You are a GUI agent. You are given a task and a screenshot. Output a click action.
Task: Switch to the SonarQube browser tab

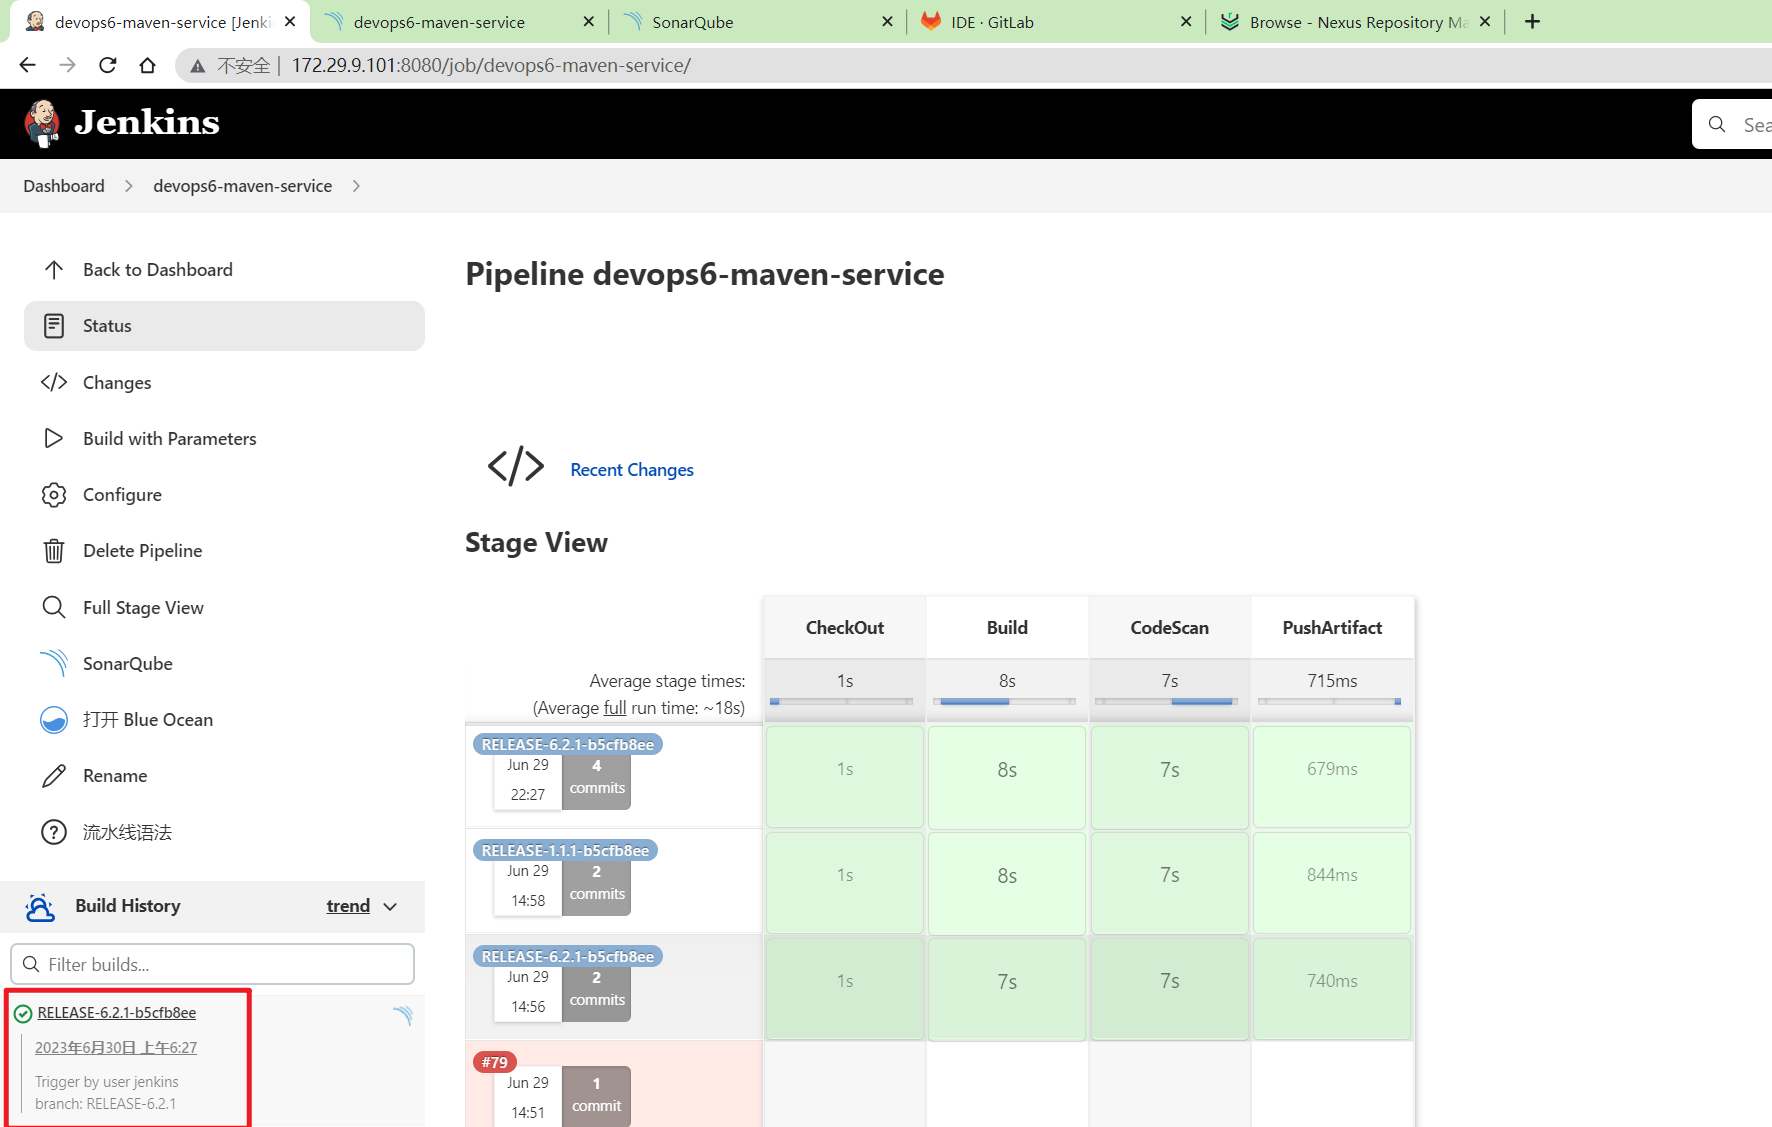[x=756, y=22]
